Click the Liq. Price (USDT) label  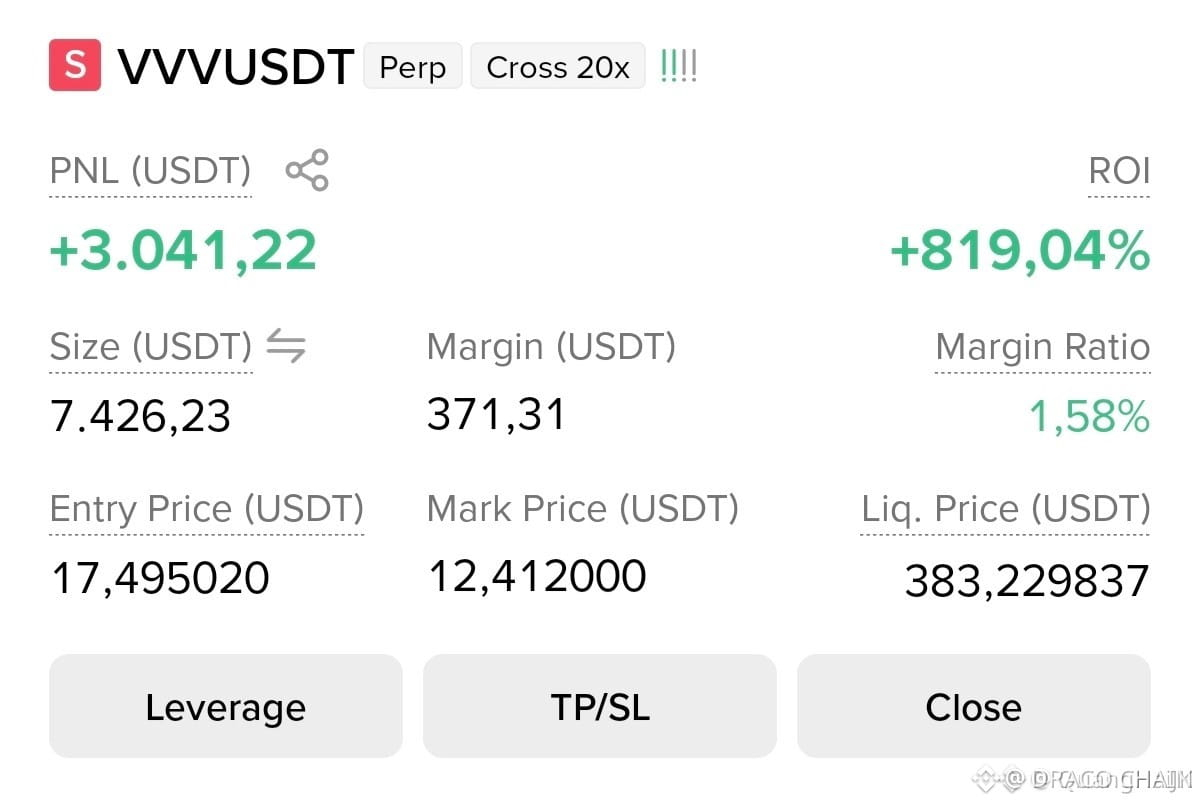[1005, 509]
